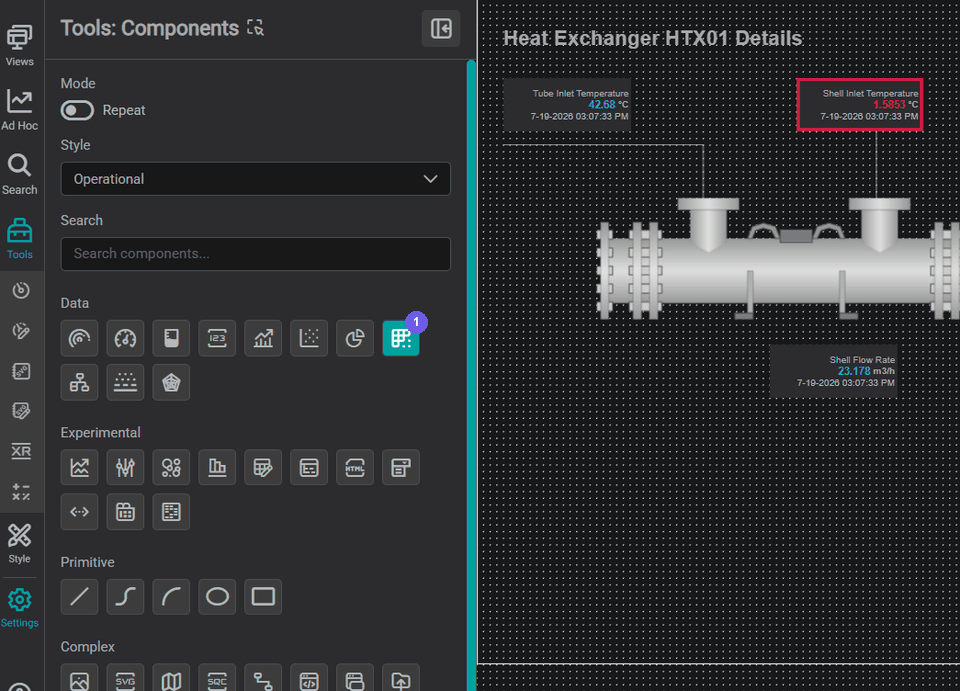Select the dotted lines data component
The width and height of the screenshot is (960, 691).
(126, 383)
